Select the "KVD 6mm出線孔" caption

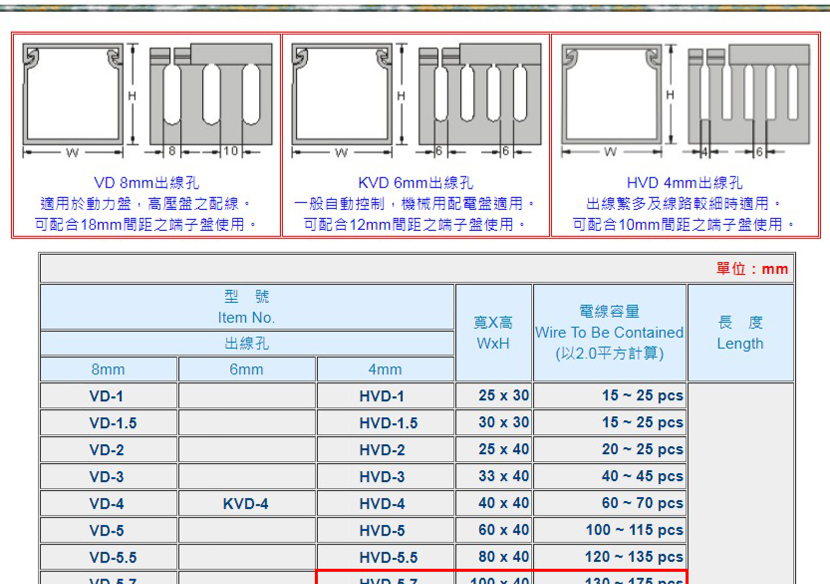[416, 182]
